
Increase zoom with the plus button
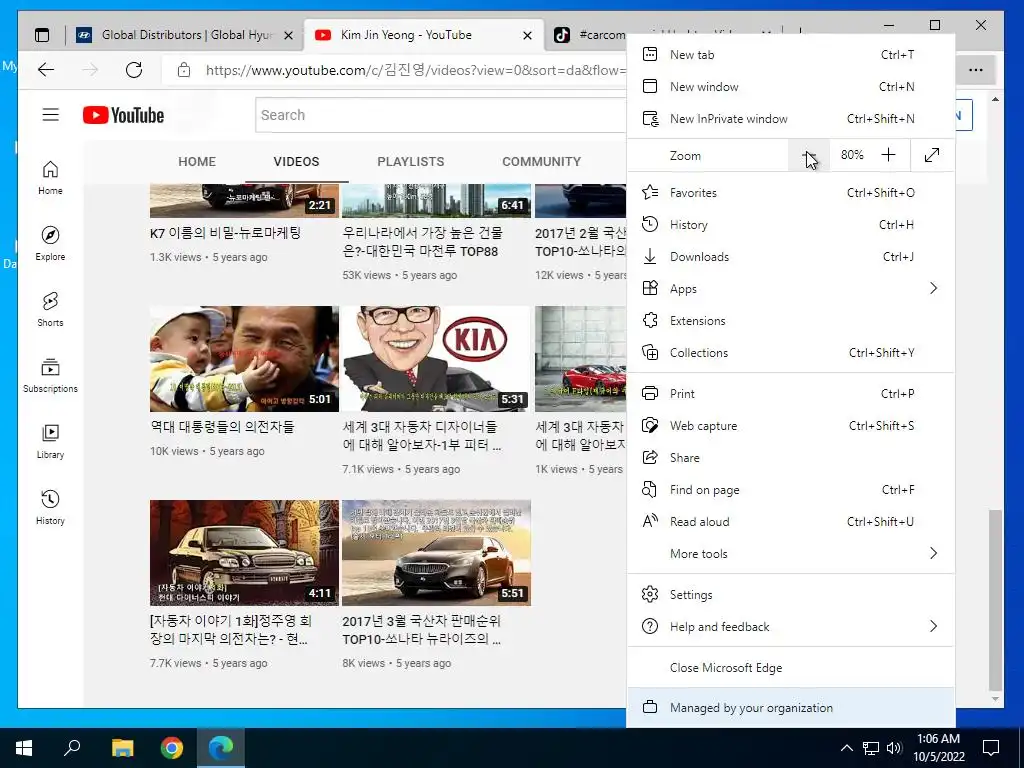[888, 155]
